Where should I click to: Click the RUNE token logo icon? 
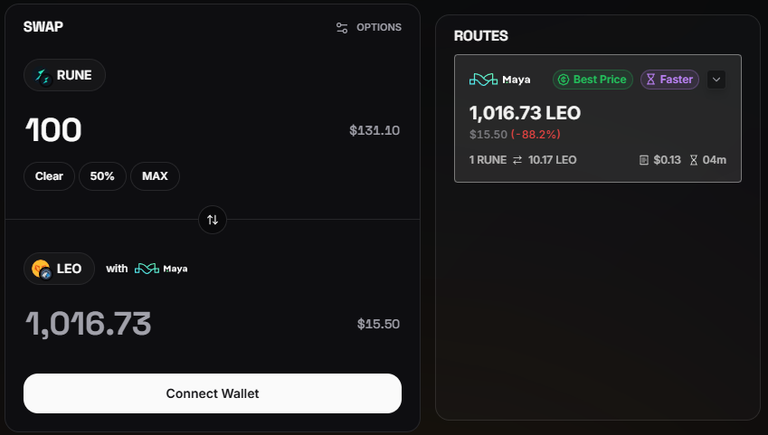[42, 75]
